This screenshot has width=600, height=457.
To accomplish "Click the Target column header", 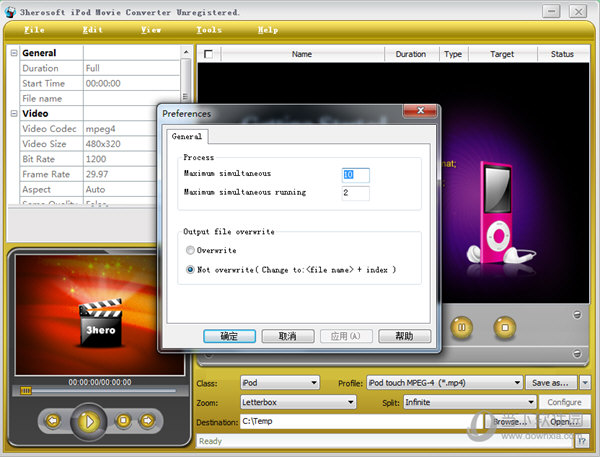I will point(502,54).
